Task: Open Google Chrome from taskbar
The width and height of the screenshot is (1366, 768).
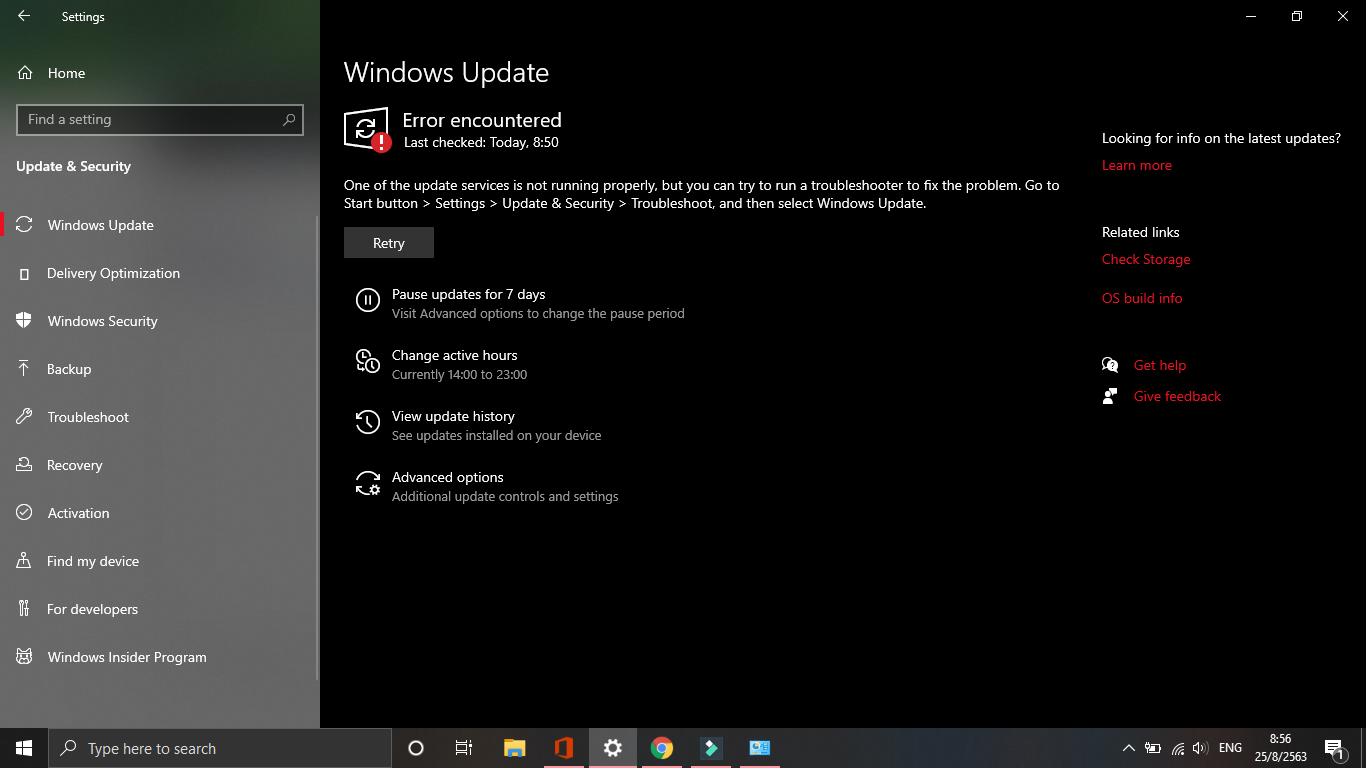Action: click(661, 748)
